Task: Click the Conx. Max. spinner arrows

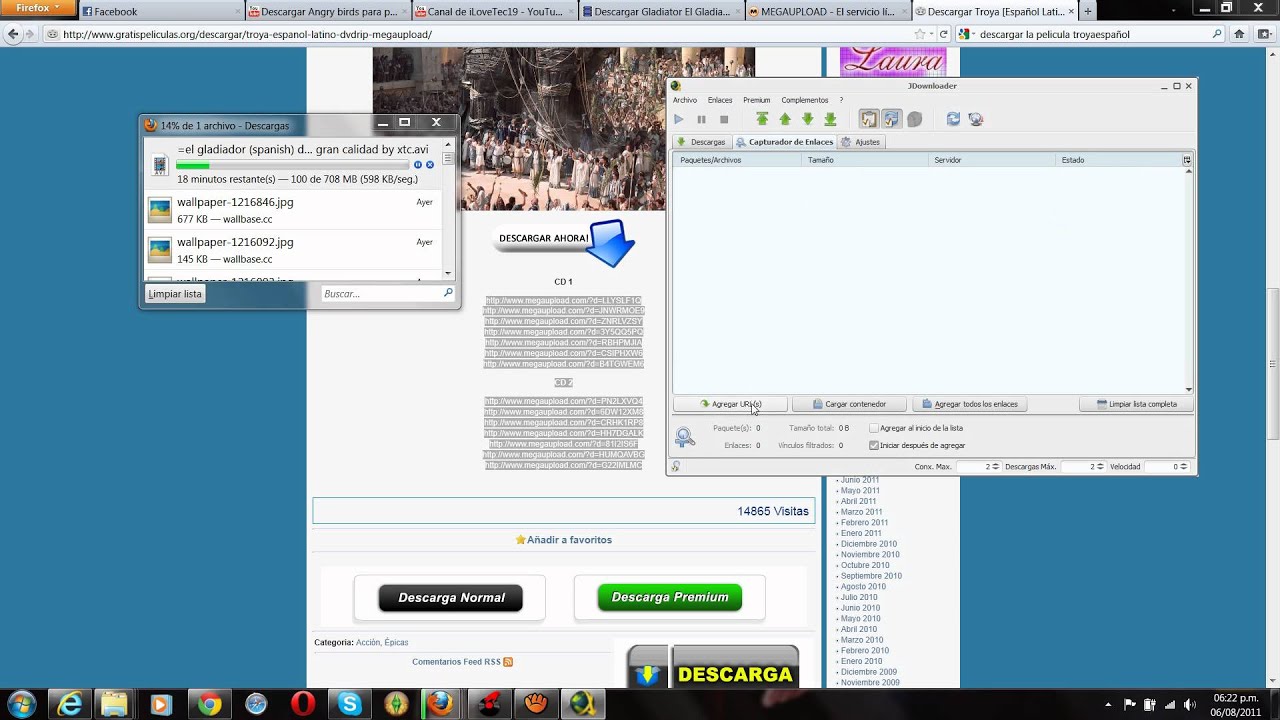Action: [995, 466]
